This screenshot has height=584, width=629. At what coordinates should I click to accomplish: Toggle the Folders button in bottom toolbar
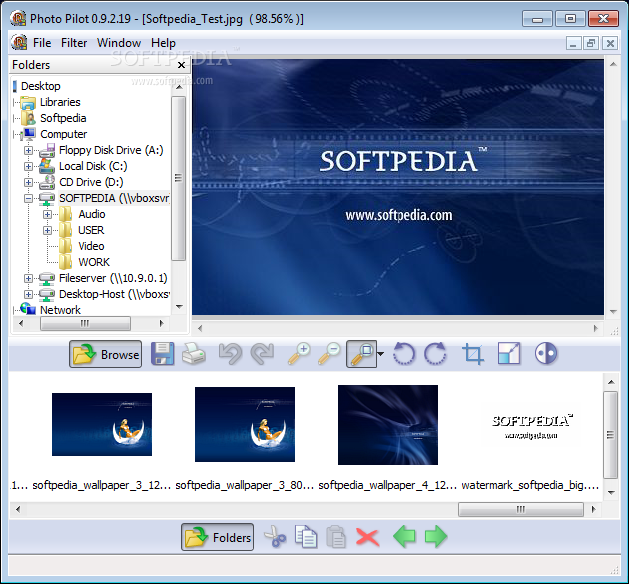(217, 537)
